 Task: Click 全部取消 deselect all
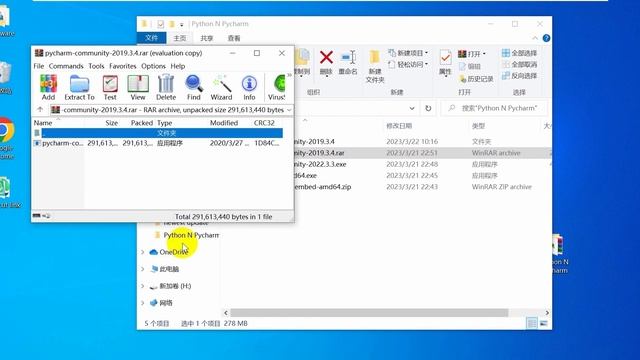[519, 64]
